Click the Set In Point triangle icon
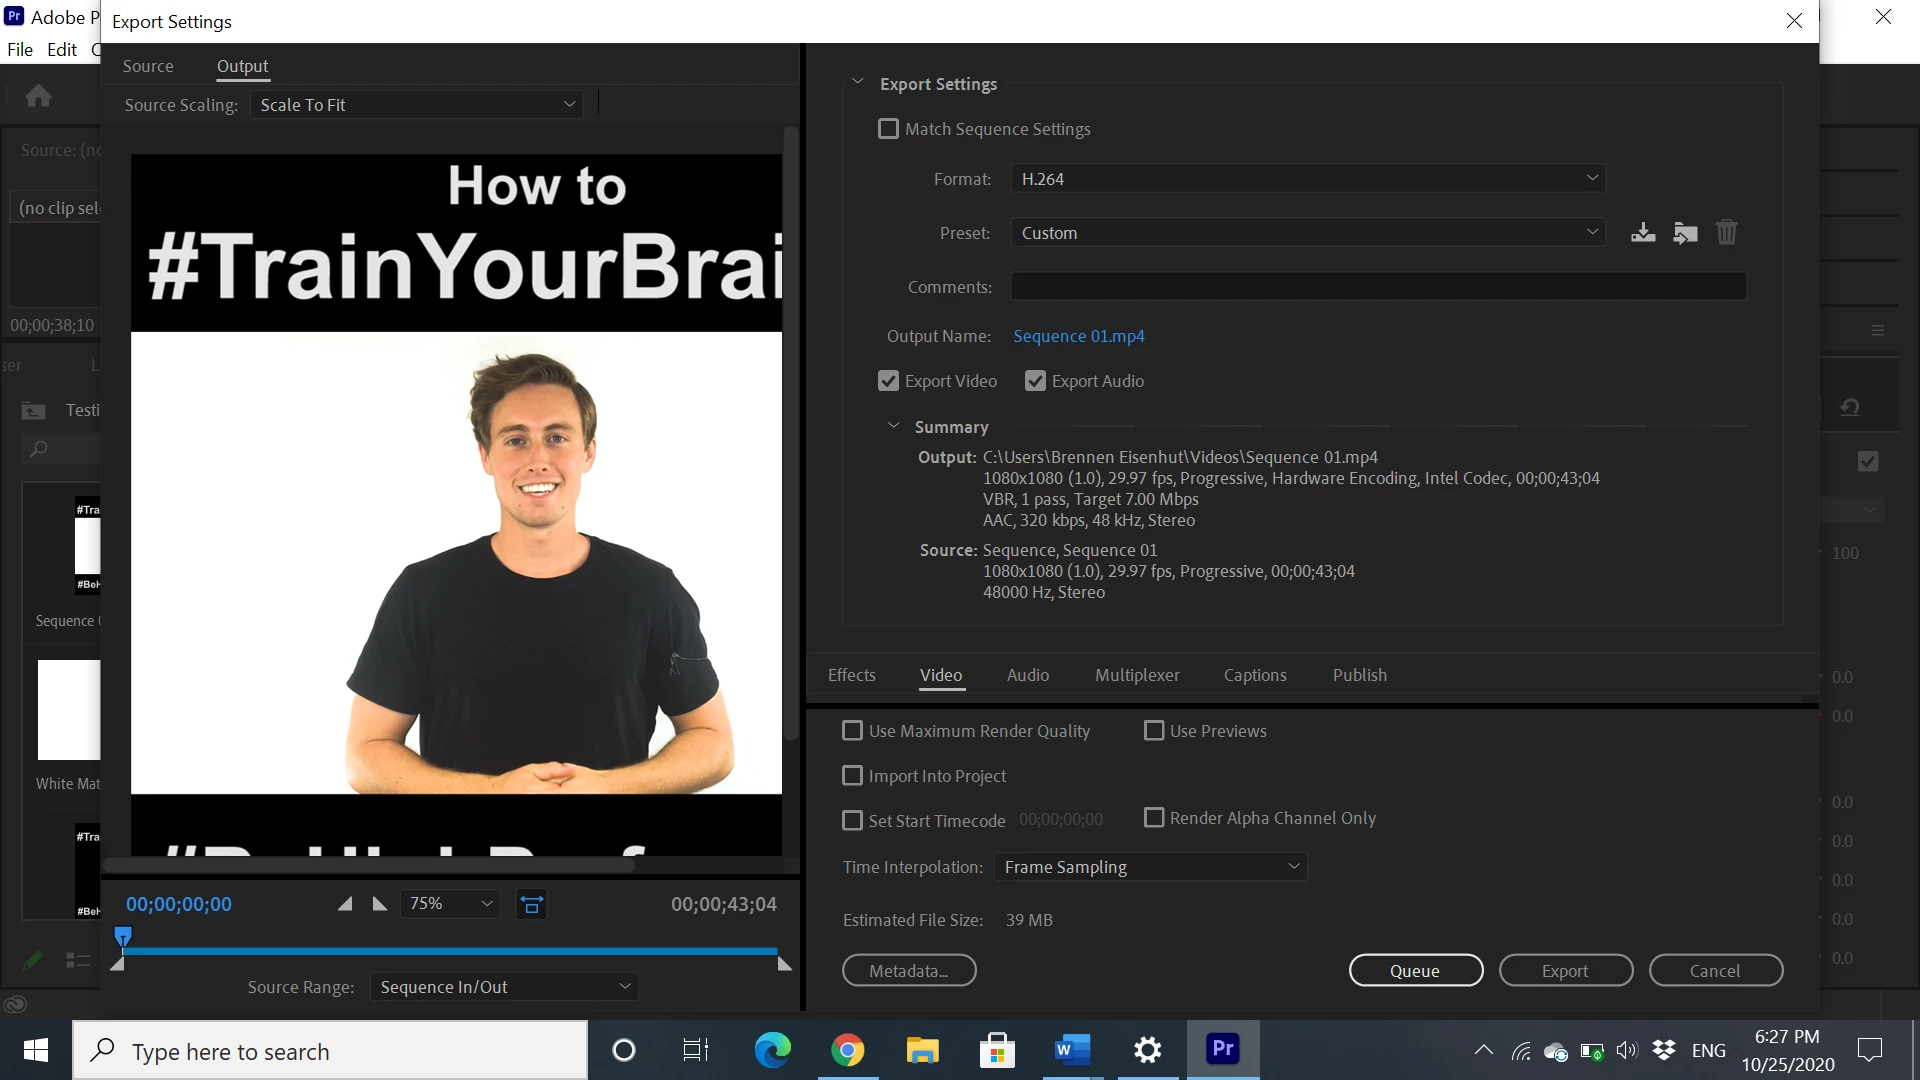 tap(345, 904)
